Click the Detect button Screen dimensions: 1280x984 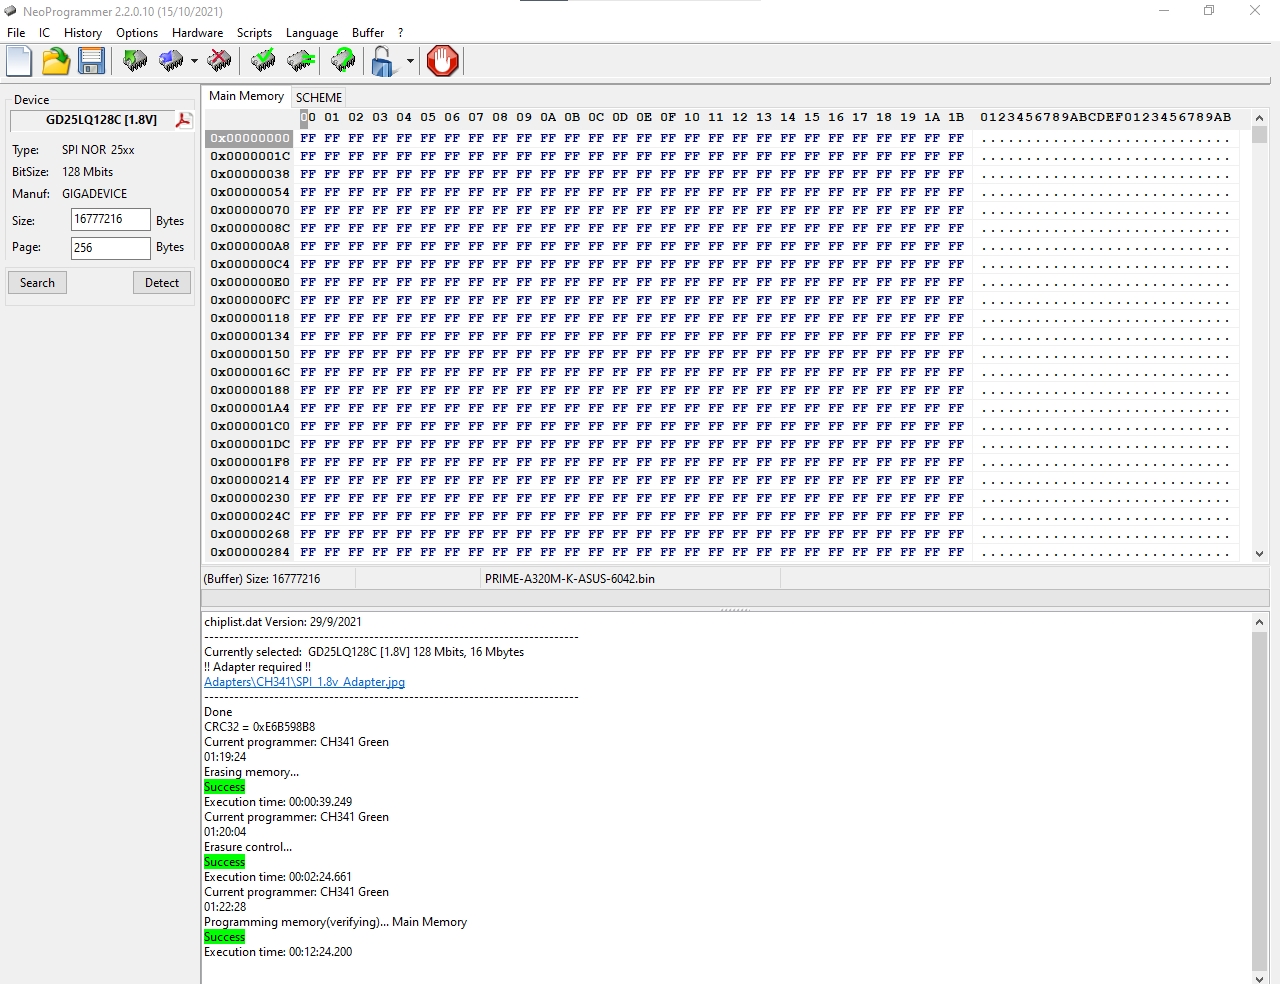[x=162, y=283]
